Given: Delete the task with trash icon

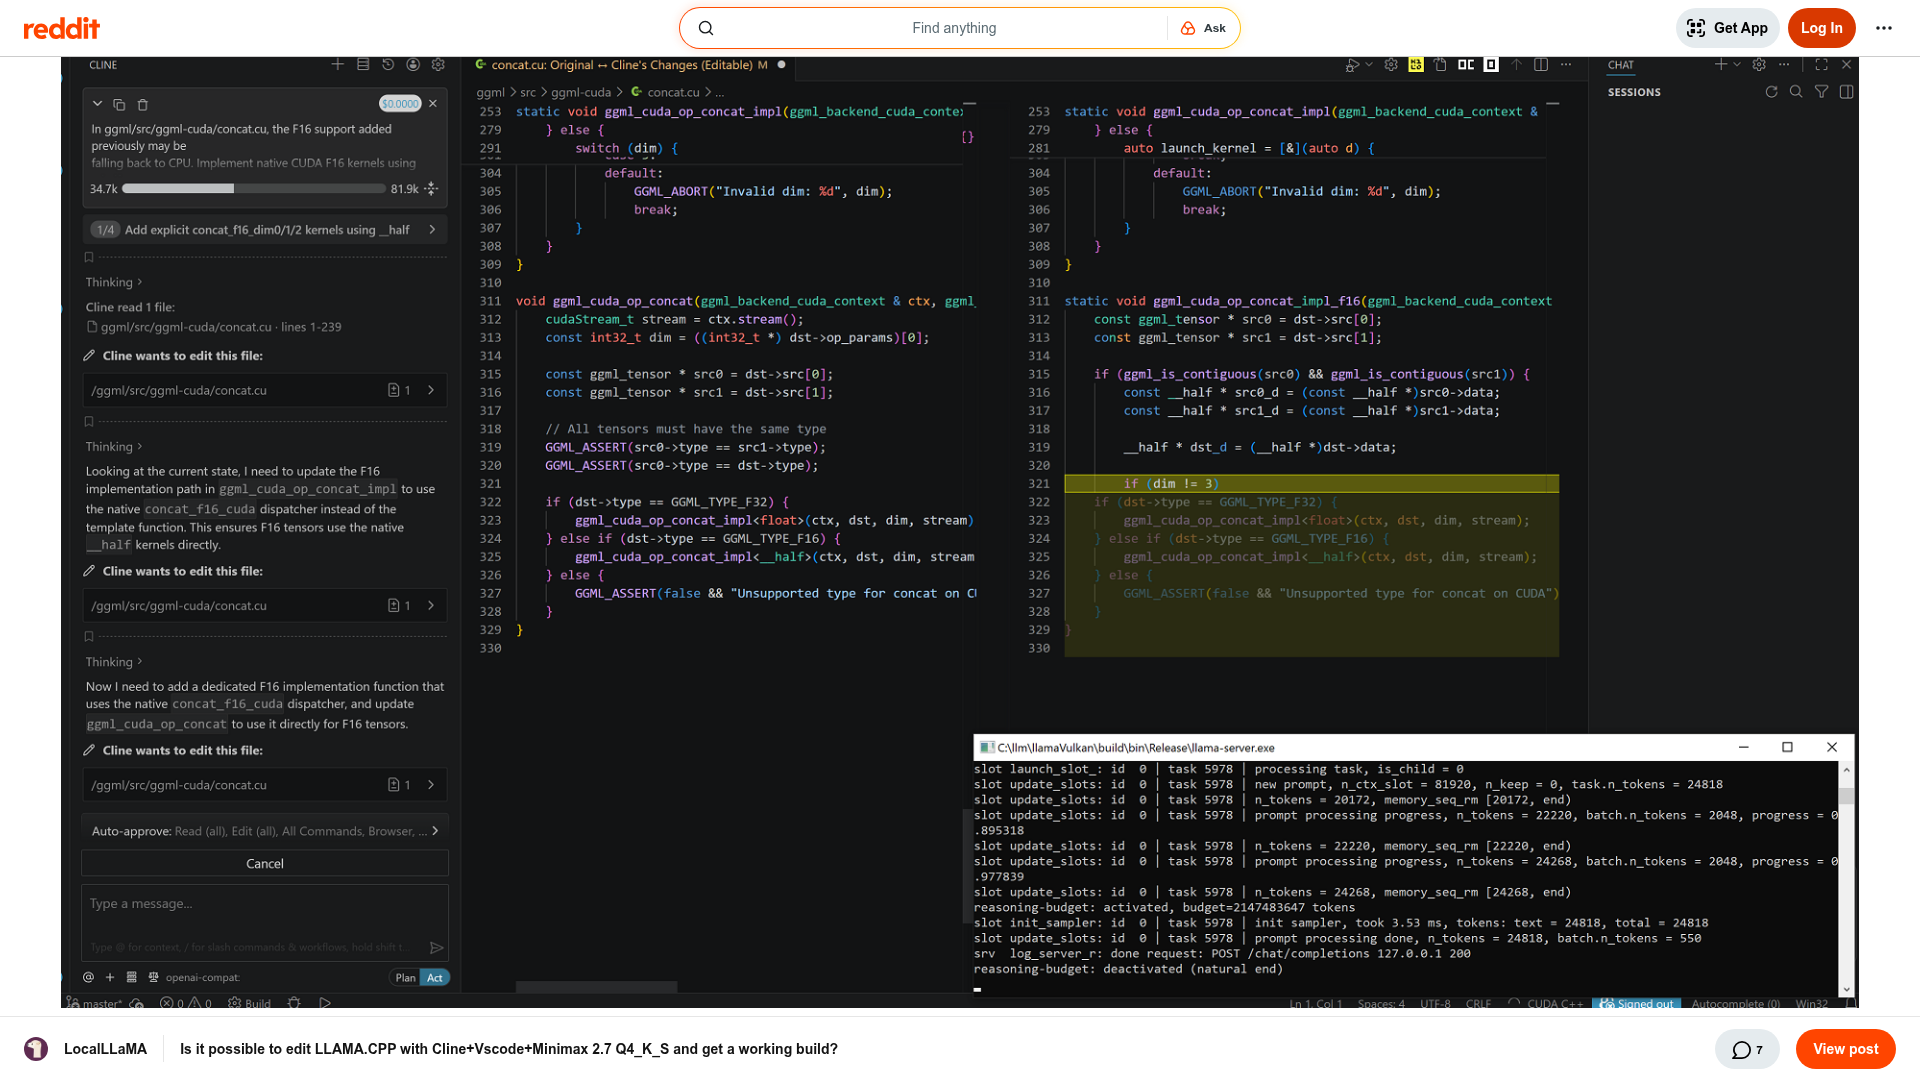Looking at the screenshot, I should pyautogui.click(x=143, y=104).
